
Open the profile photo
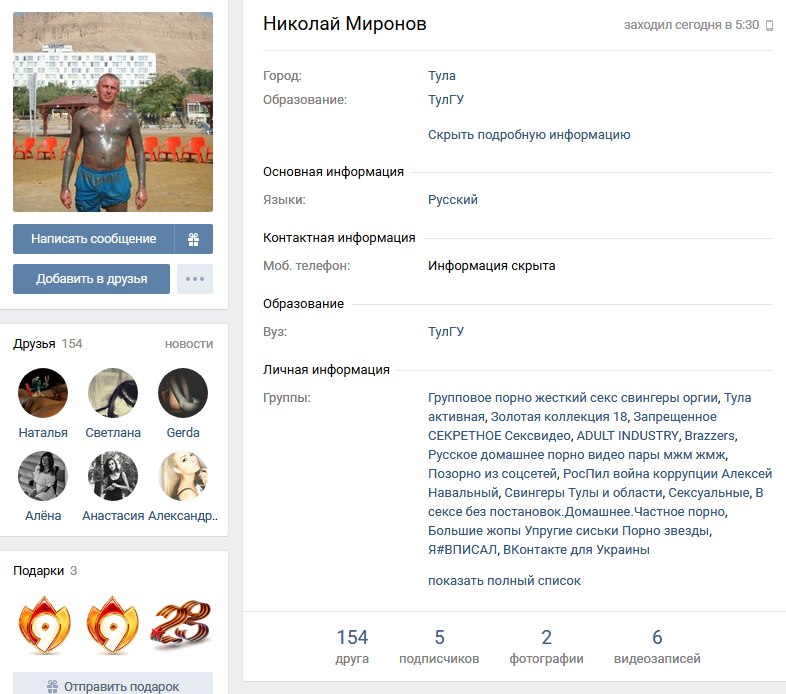(x=113, y=112)
